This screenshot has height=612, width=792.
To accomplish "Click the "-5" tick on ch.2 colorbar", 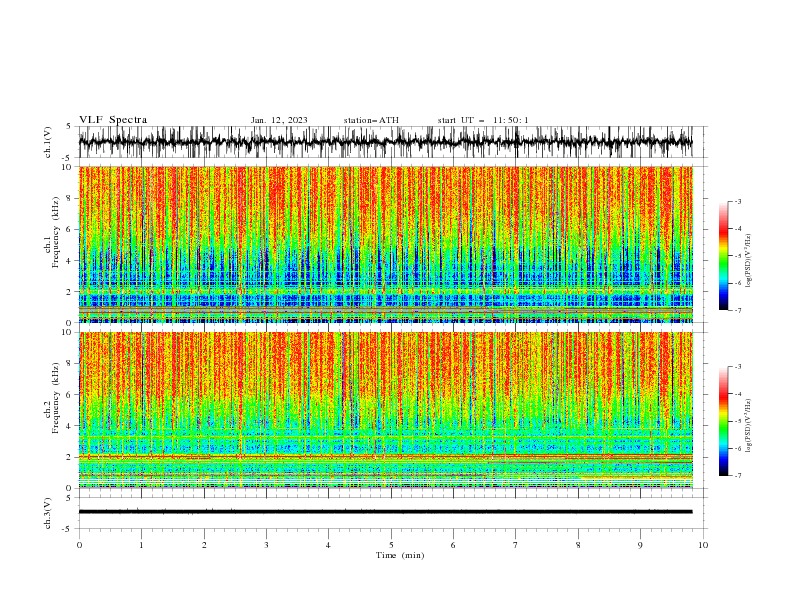I will [737, 421].
